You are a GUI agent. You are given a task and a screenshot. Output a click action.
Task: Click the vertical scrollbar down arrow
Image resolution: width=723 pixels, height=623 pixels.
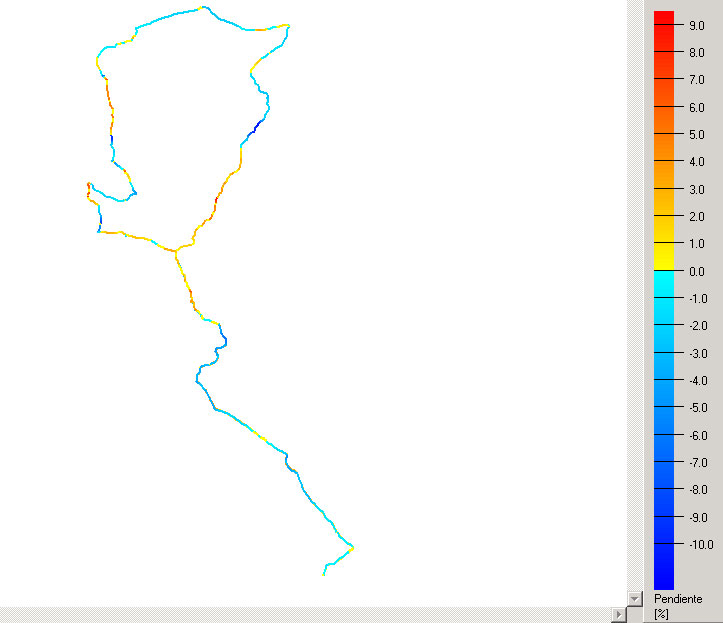[634, 599]
